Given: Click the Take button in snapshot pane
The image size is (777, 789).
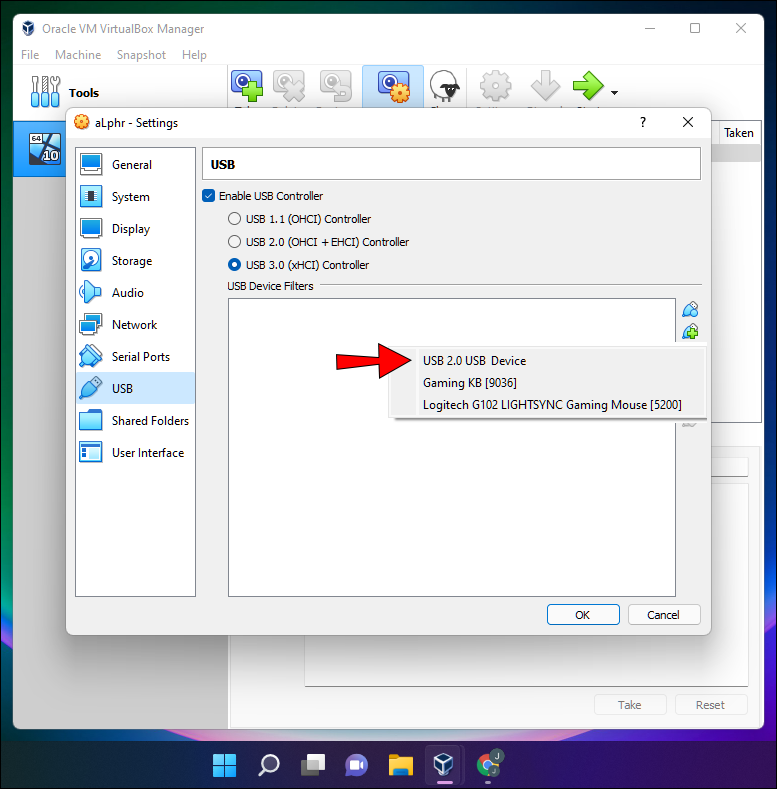Looking at the screenshot, I should click(630, 705).
